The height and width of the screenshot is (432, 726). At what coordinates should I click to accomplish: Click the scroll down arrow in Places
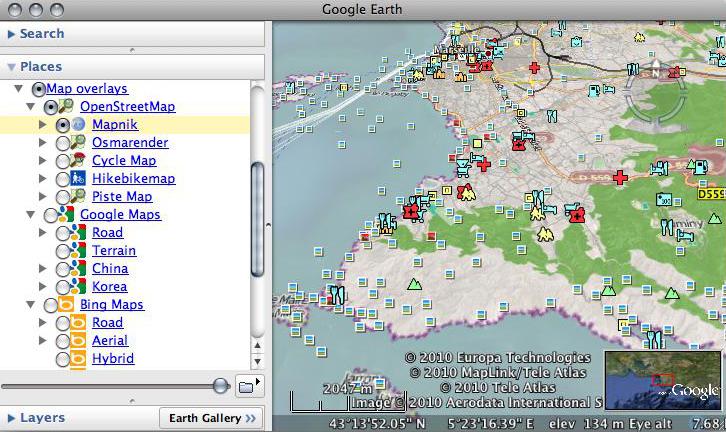[x=257, y=362]
